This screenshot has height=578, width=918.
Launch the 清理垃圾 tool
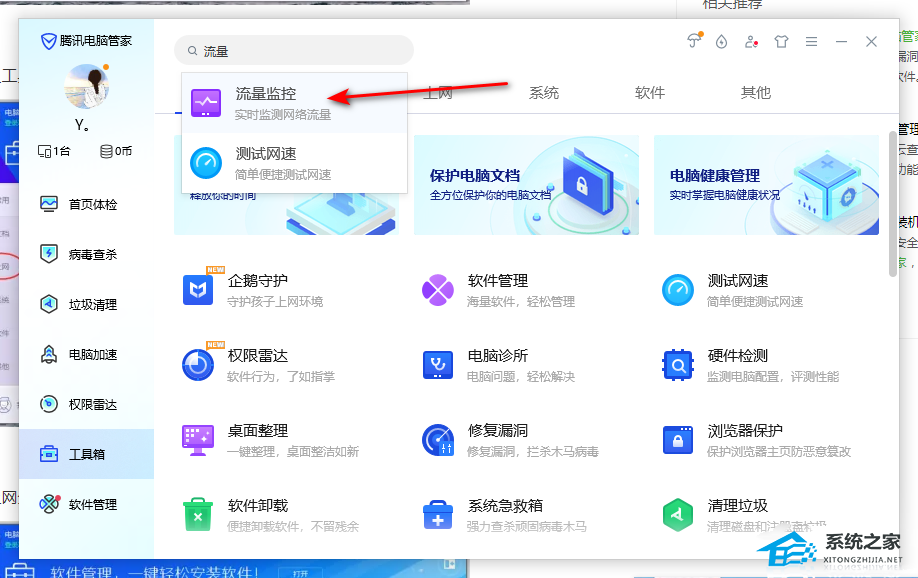[x=744, y=515]
